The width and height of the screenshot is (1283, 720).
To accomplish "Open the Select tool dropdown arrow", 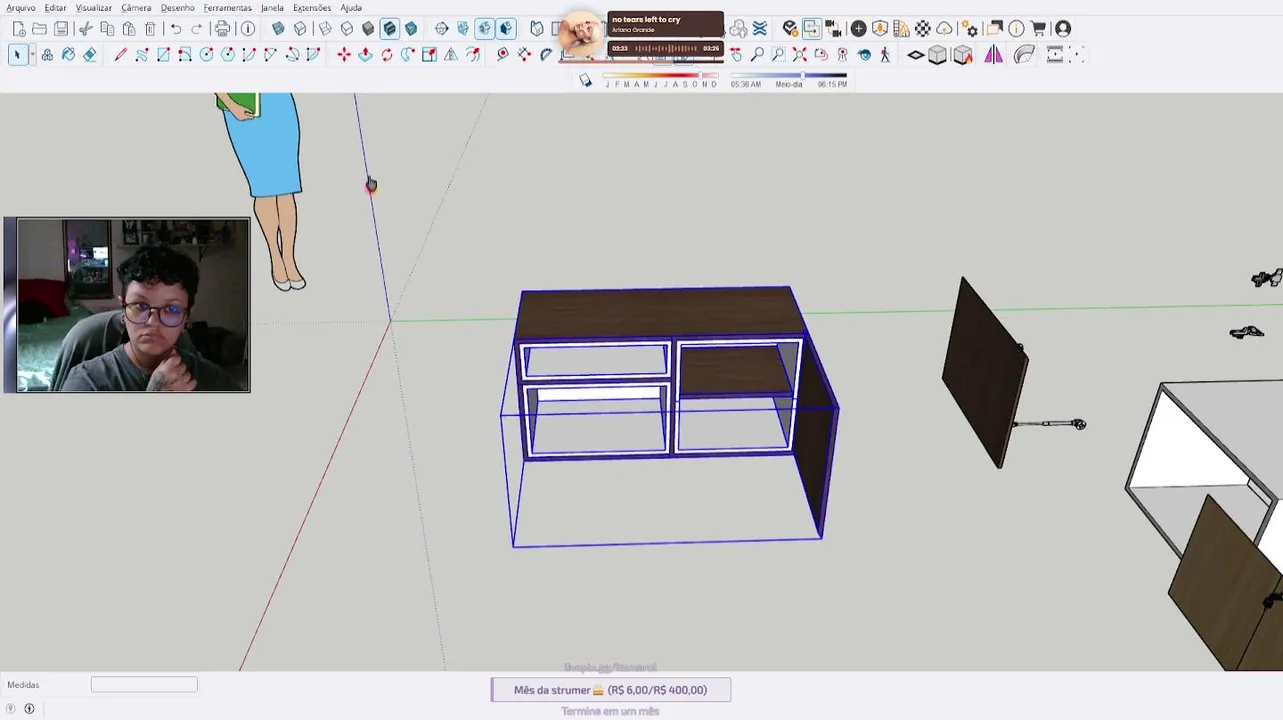I will [32, 55].
